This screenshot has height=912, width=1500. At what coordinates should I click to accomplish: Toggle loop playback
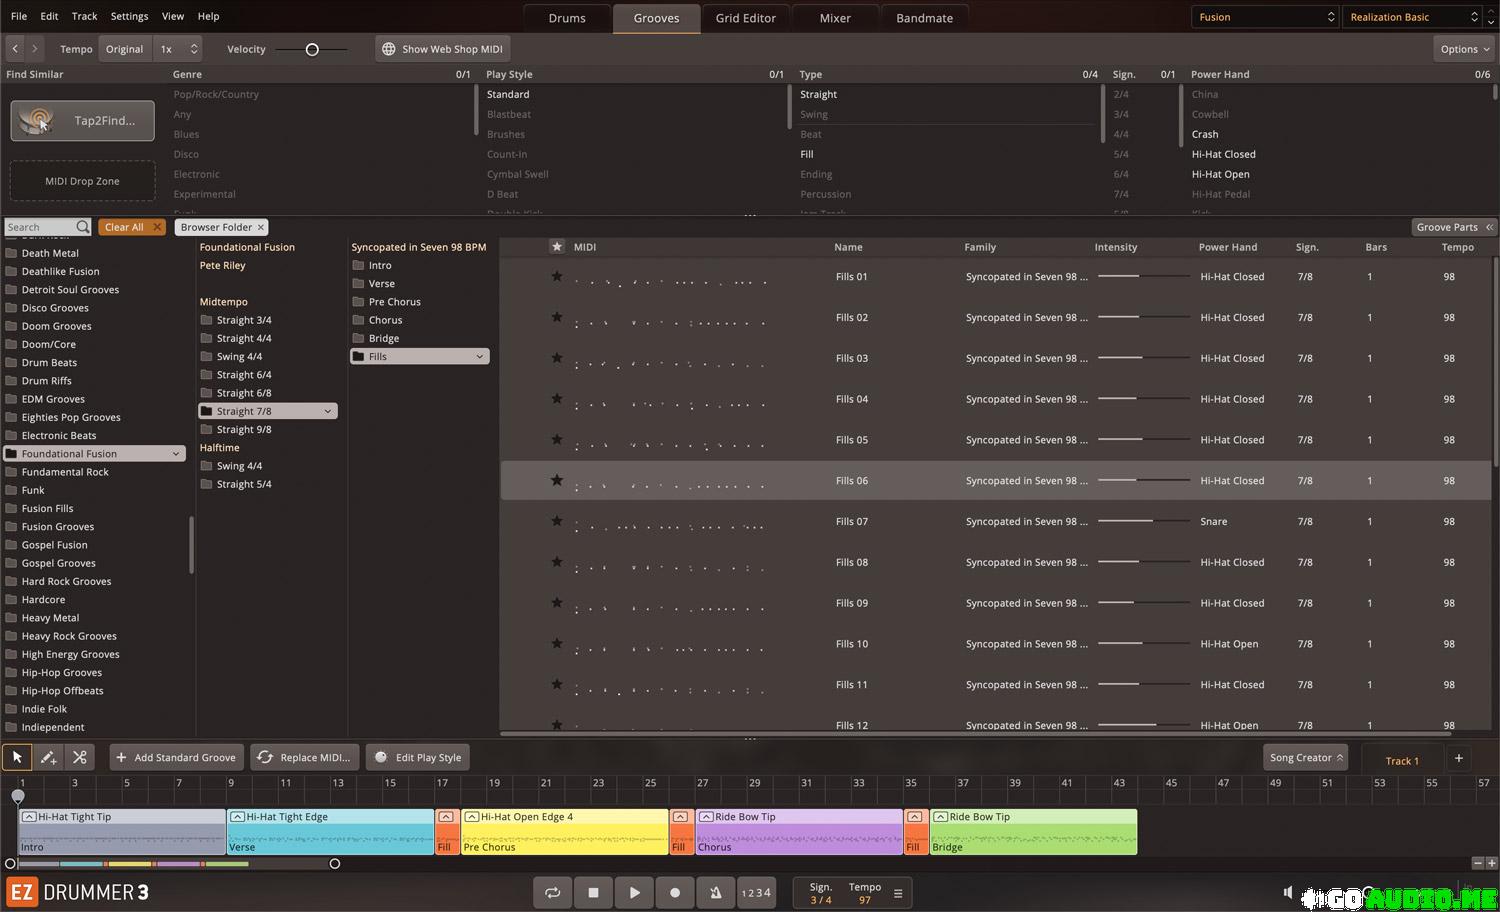tap(553, 893)
